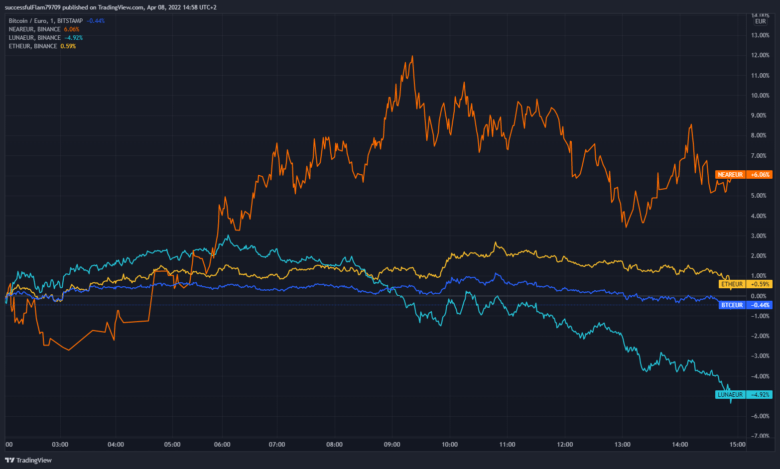This screenshot has width=780, height=469.
Task: Click the yellow ETHEUR price label
Action: point(732,284)
